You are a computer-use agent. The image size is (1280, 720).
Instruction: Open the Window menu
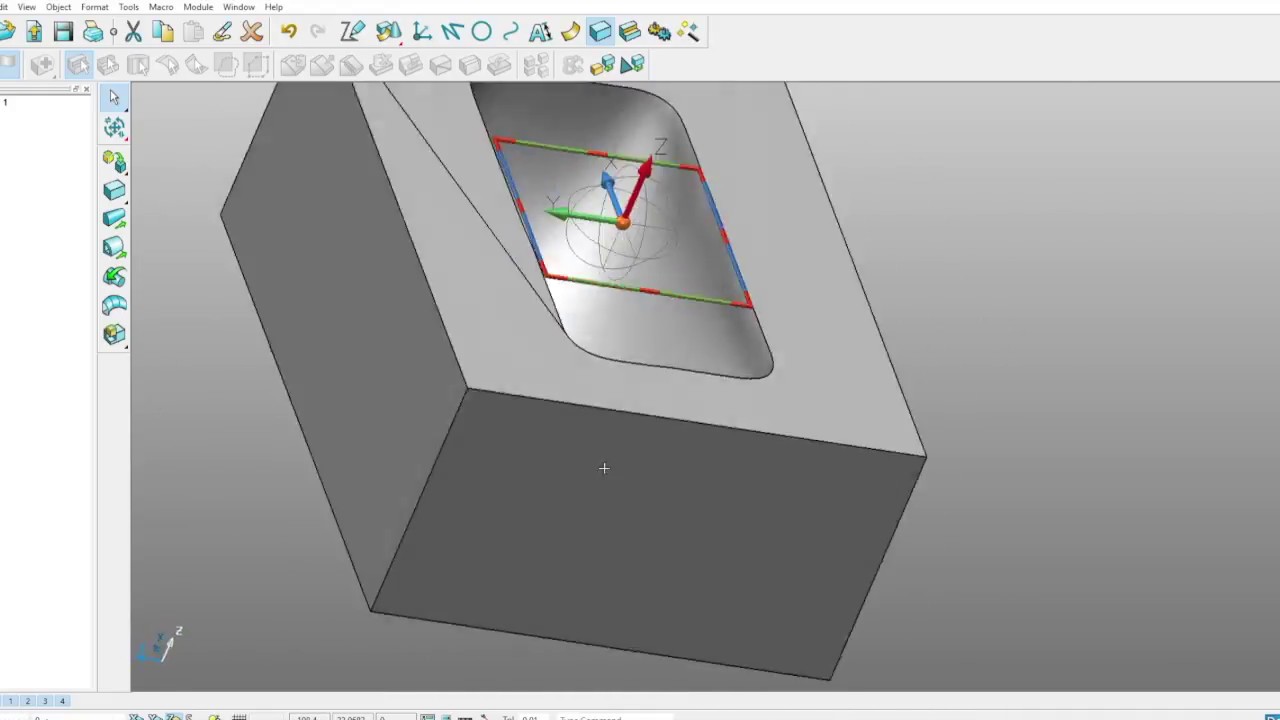[239, 7]
